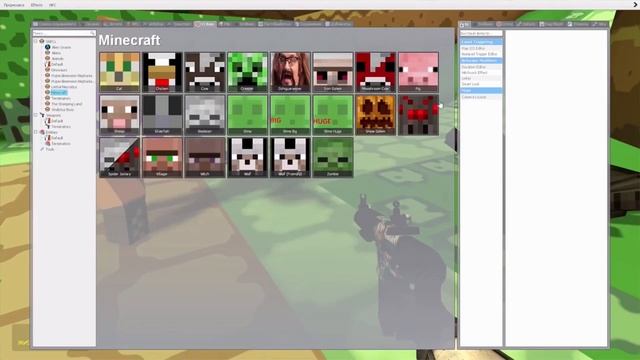
Task: Spawn the Slime Huge NPC
Action: point(333,115)
